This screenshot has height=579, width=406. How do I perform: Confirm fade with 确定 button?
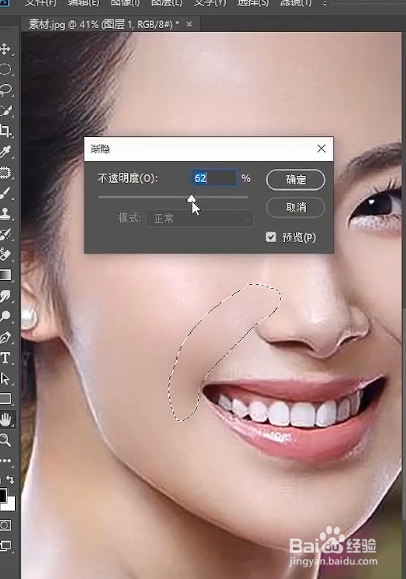[x=296, y=180]
